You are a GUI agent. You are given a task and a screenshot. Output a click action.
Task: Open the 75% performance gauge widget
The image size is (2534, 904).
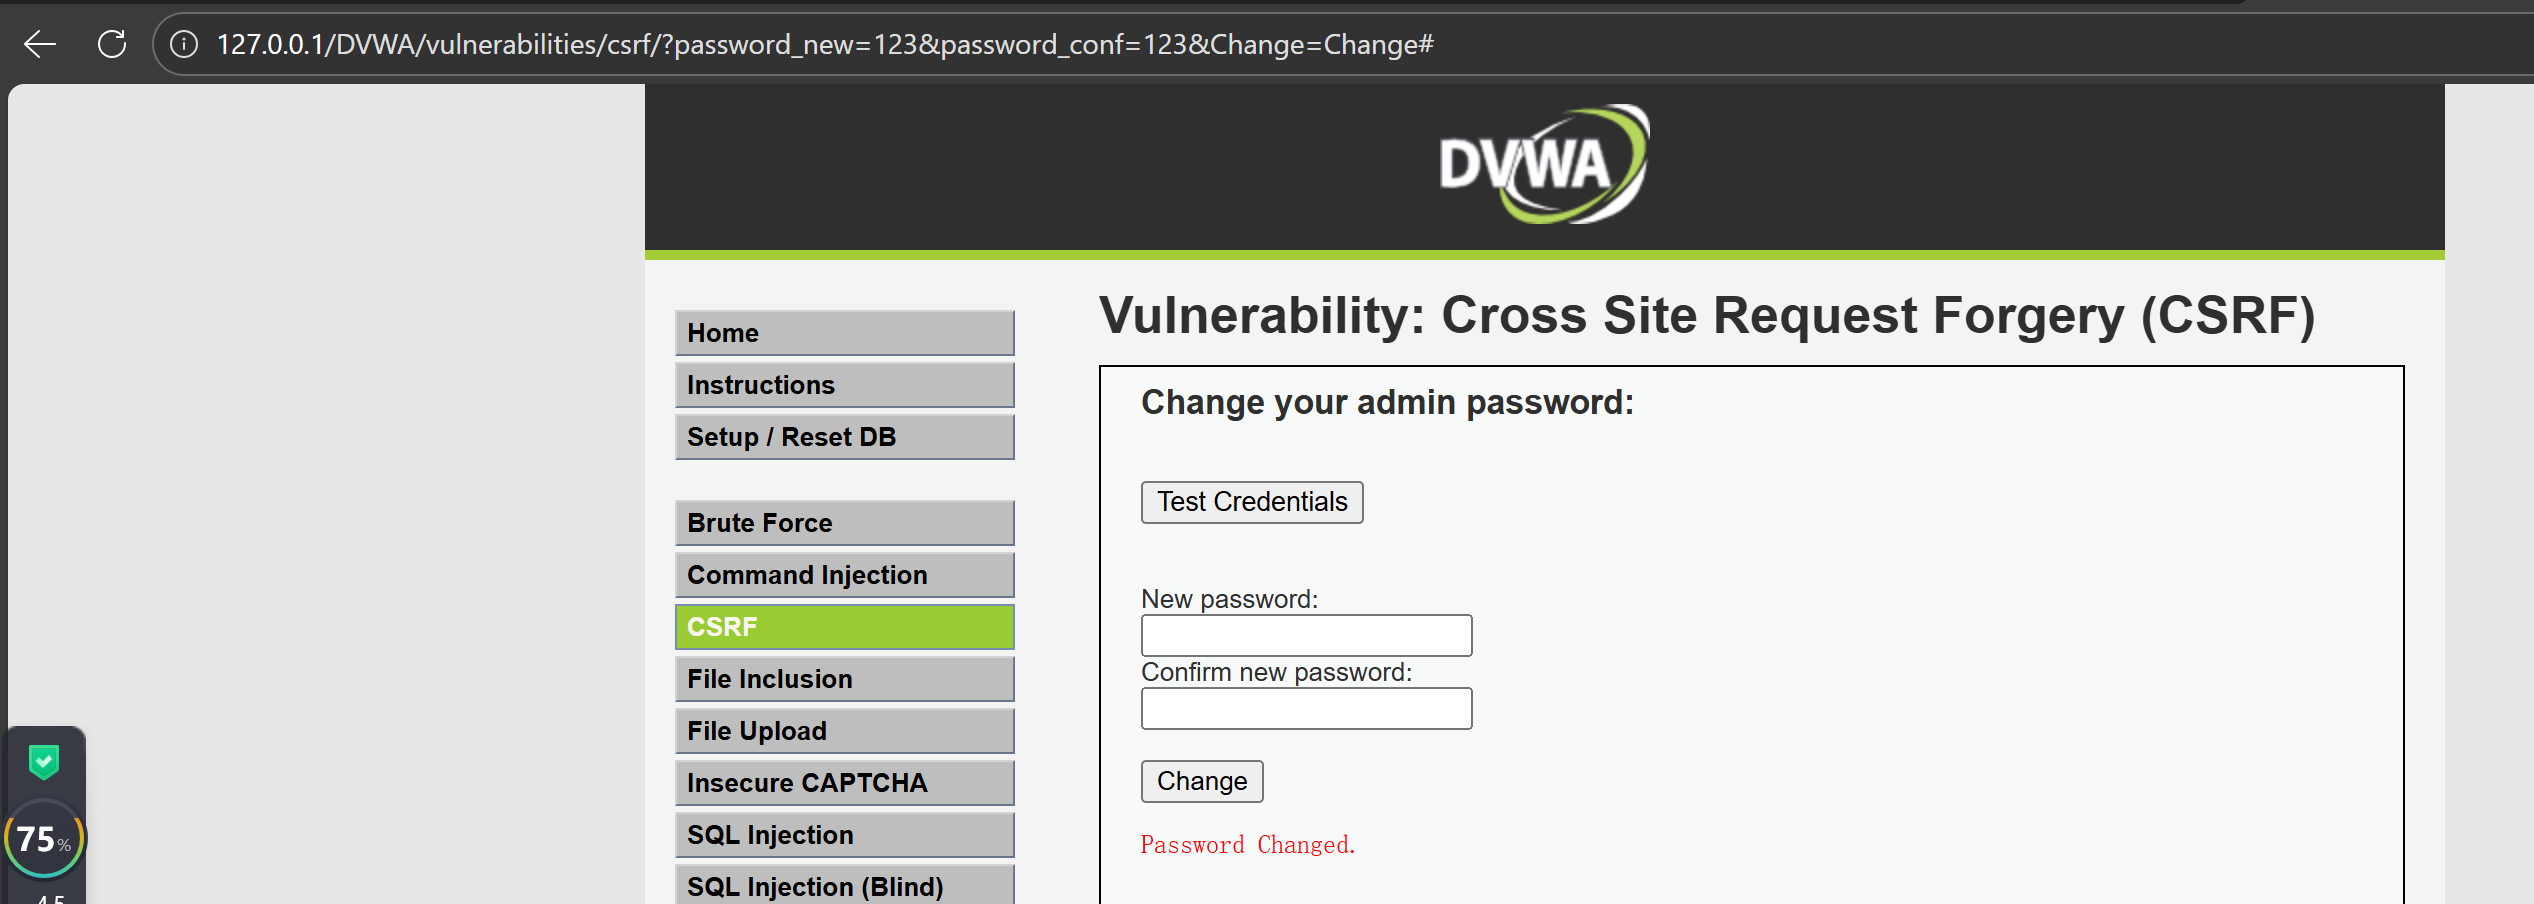click(x=44, y=838)
